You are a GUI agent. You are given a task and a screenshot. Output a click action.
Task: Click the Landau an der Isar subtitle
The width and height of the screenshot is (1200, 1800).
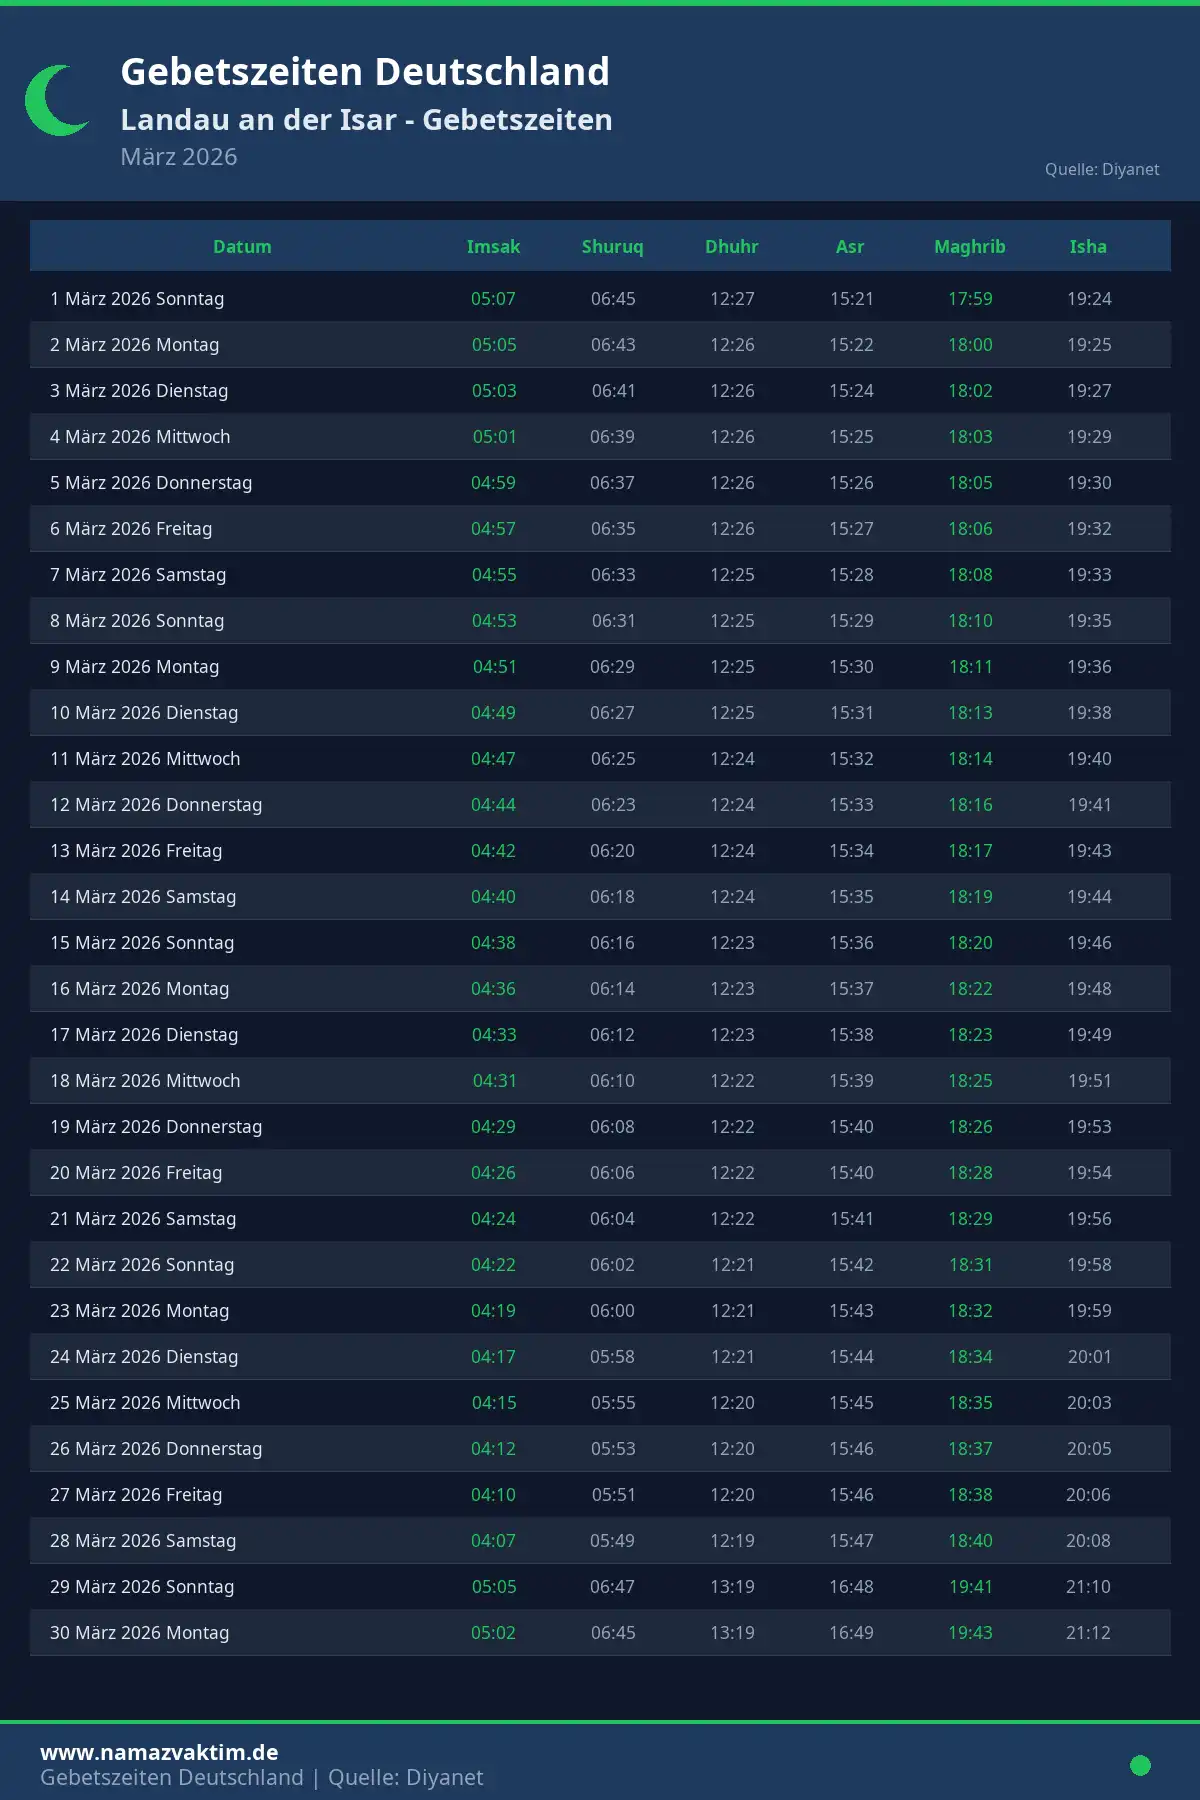366,120
